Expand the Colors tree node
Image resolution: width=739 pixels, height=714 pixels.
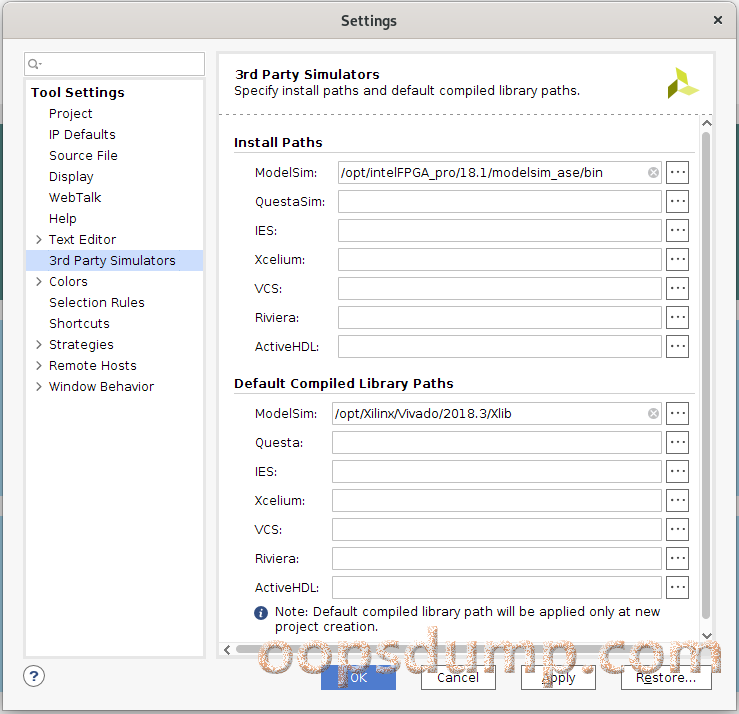point(39,281)
